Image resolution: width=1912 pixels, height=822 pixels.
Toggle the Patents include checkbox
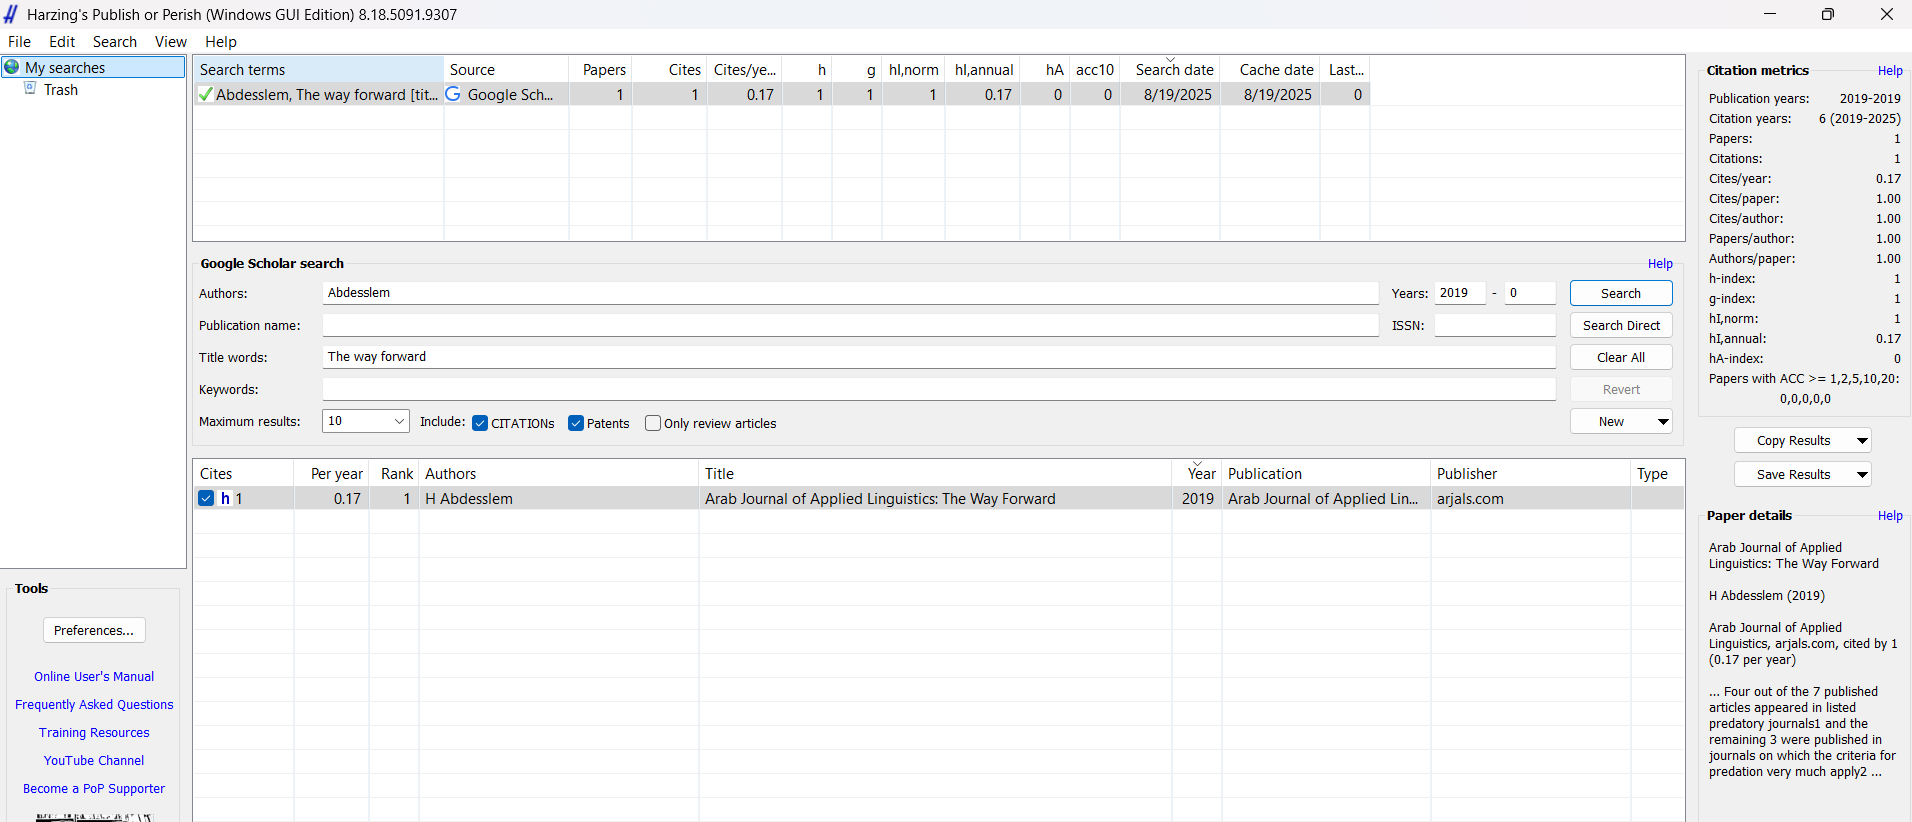576,423
